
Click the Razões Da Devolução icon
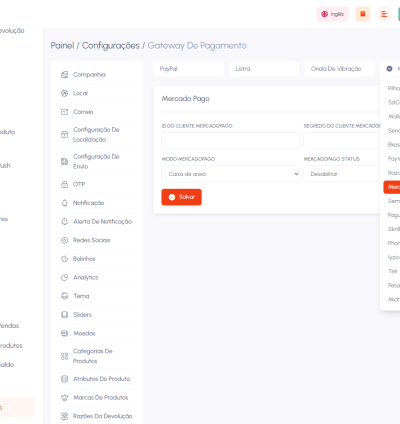coord(65,416)
